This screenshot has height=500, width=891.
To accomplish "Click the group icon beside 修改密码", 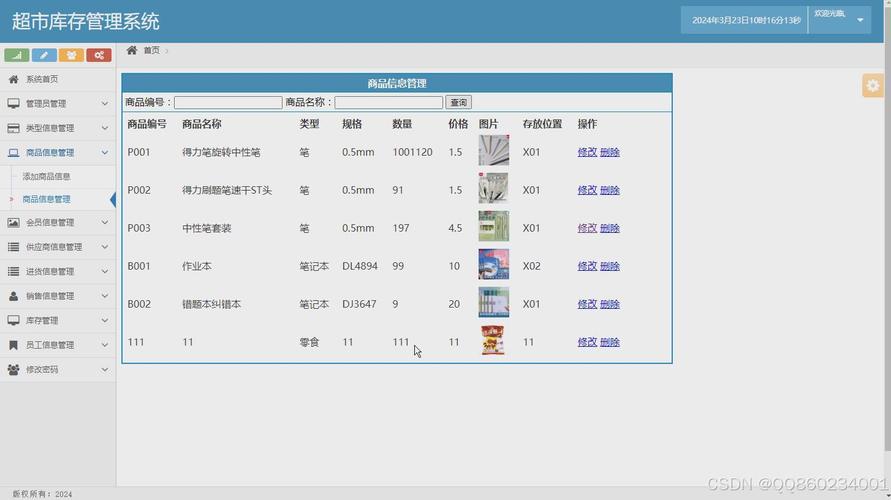I will point(14,369).
